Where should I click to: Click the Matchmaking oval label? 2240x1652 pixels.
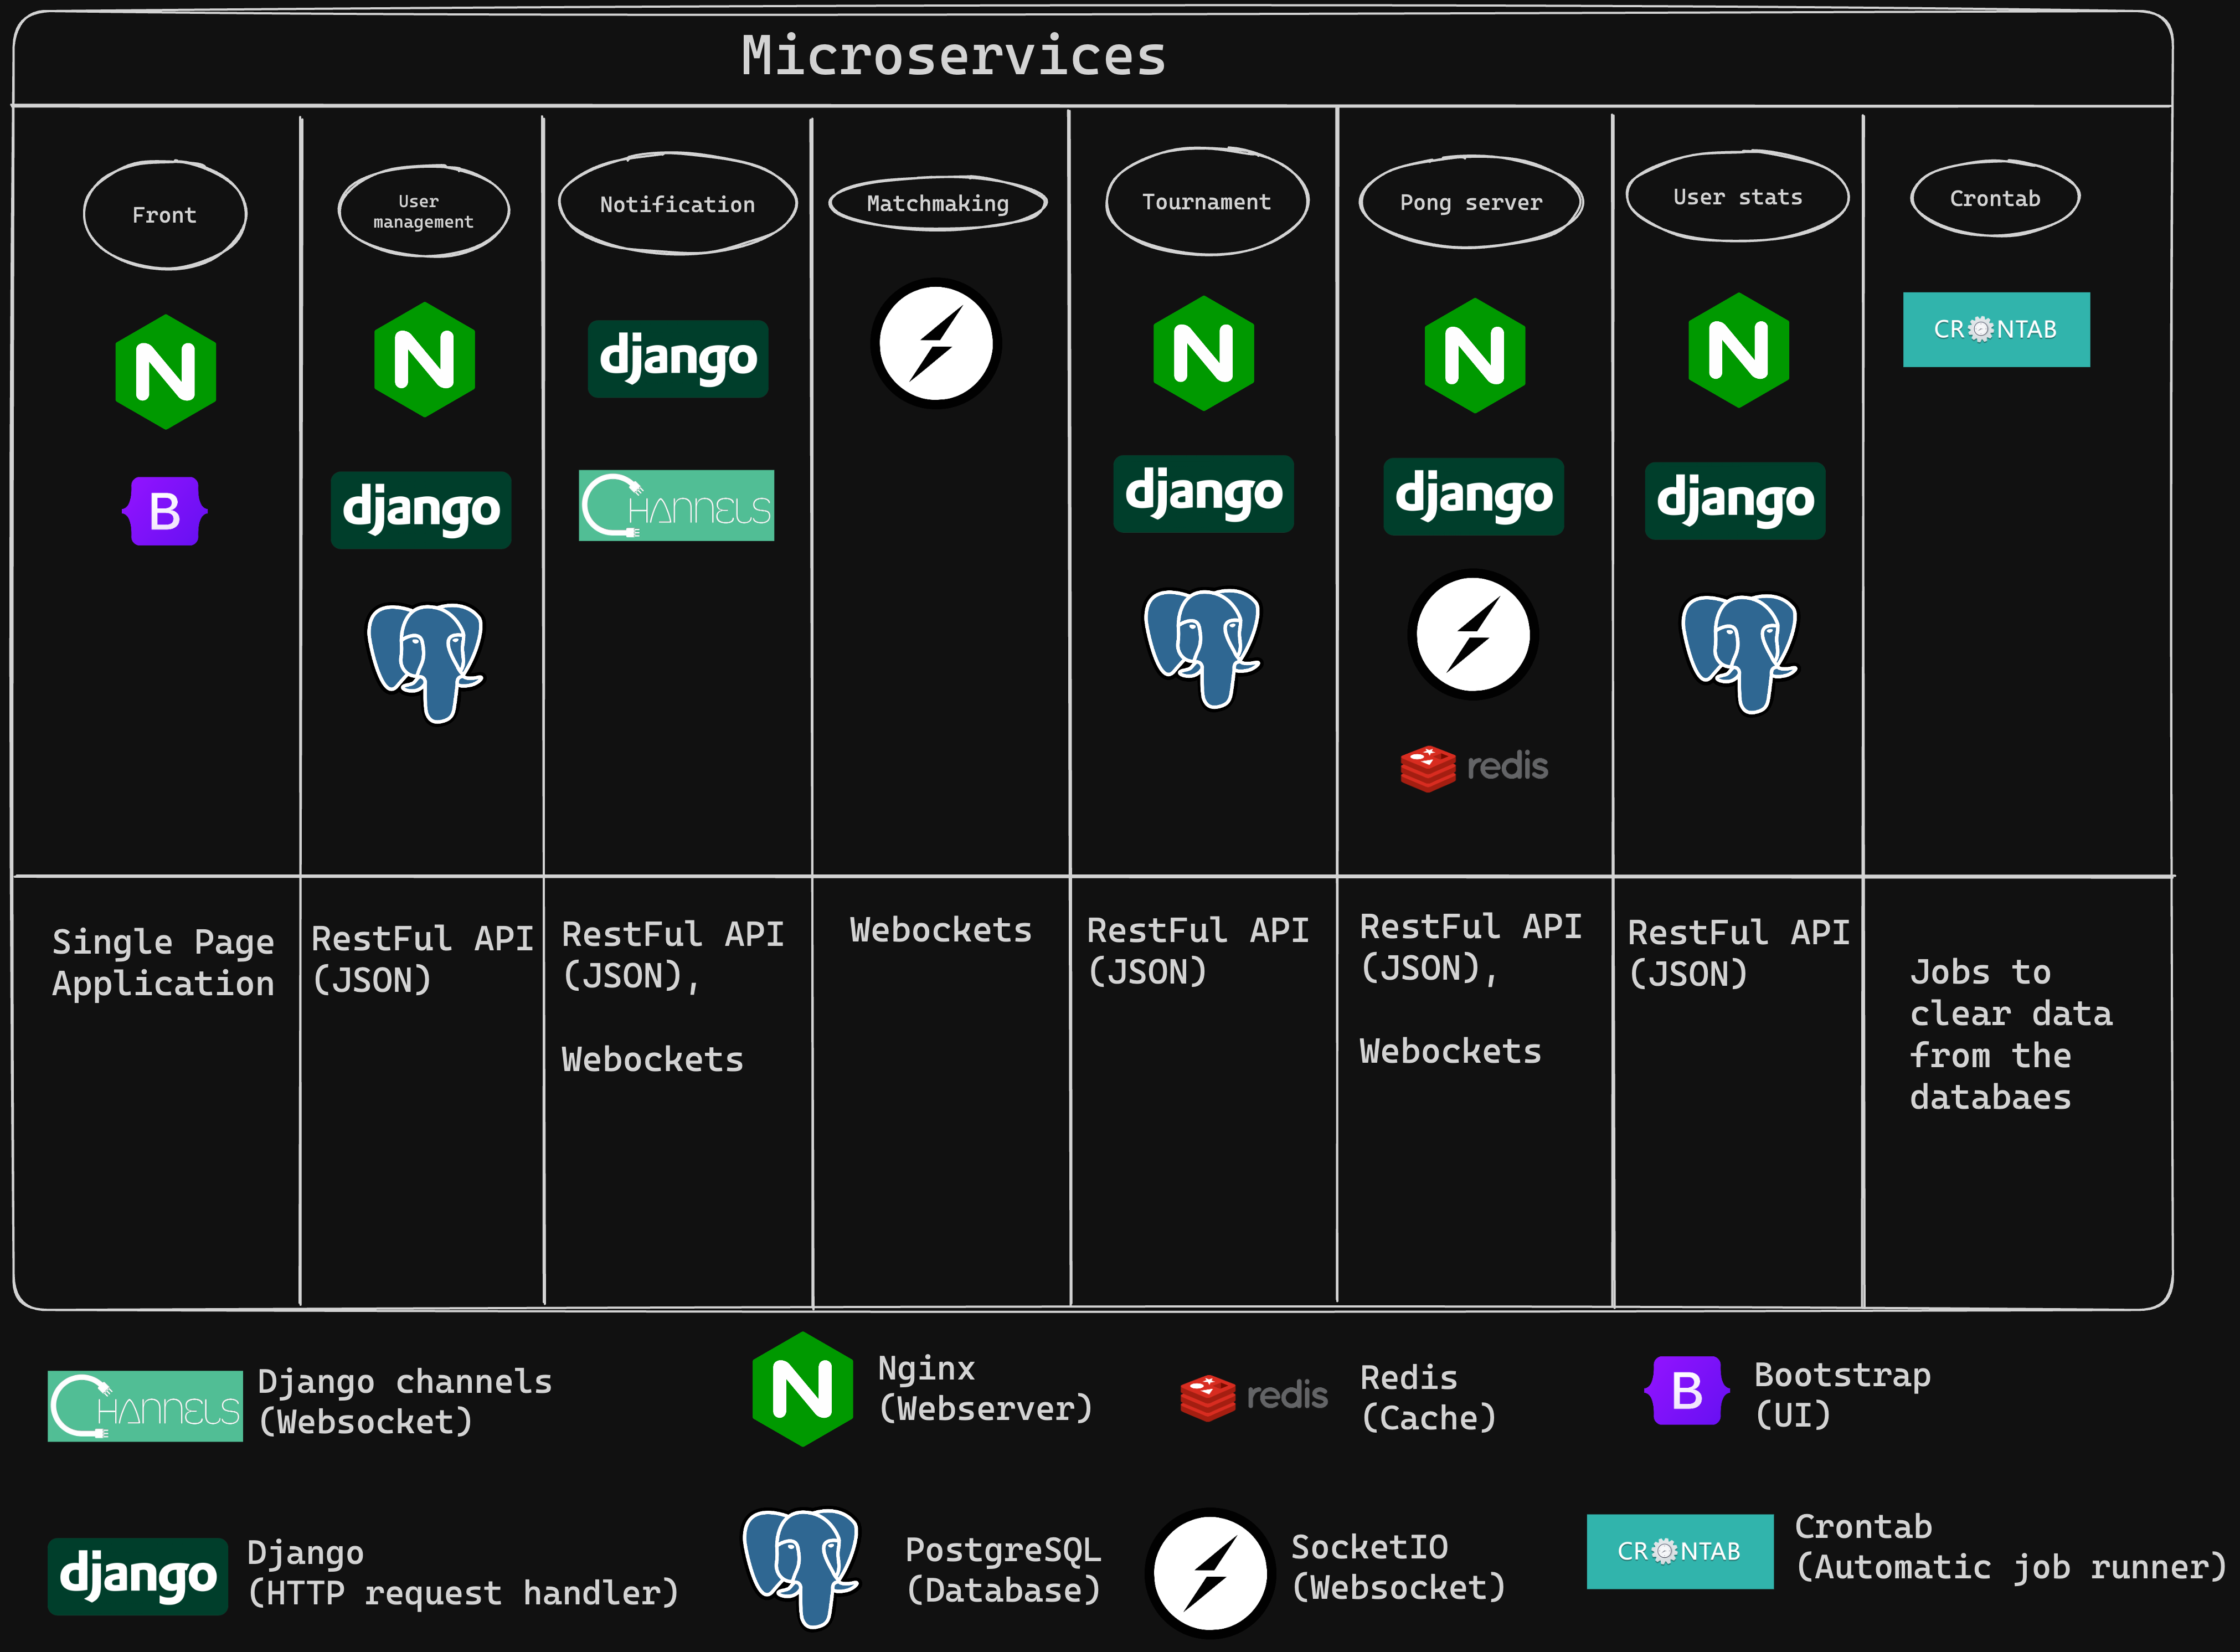coord(937,203)
